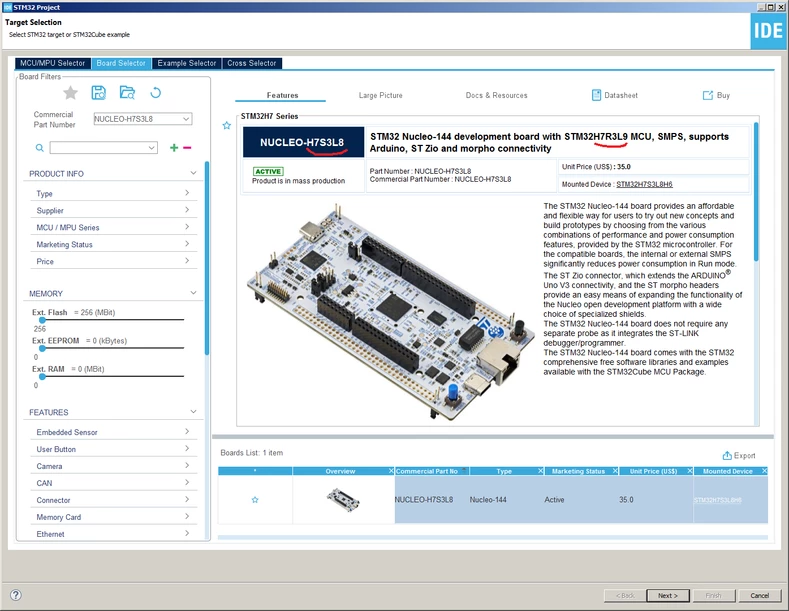Remove the Type column with its X
The width and height of the screenshot is (789, 611).
coord(540,471)
